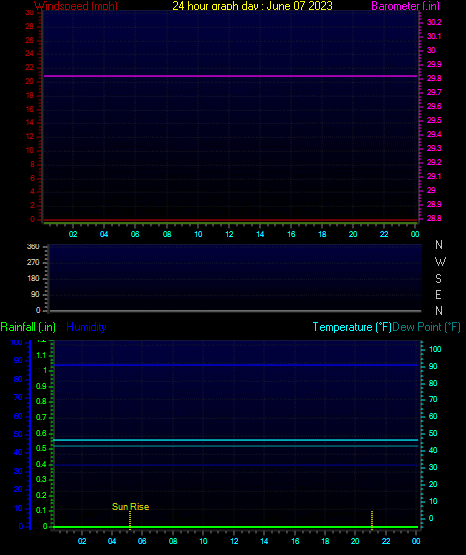Click the Windspeed (mph) axis title
This screenshot has height=555, width=466.
pyautogui.click(x=76, y=6)
